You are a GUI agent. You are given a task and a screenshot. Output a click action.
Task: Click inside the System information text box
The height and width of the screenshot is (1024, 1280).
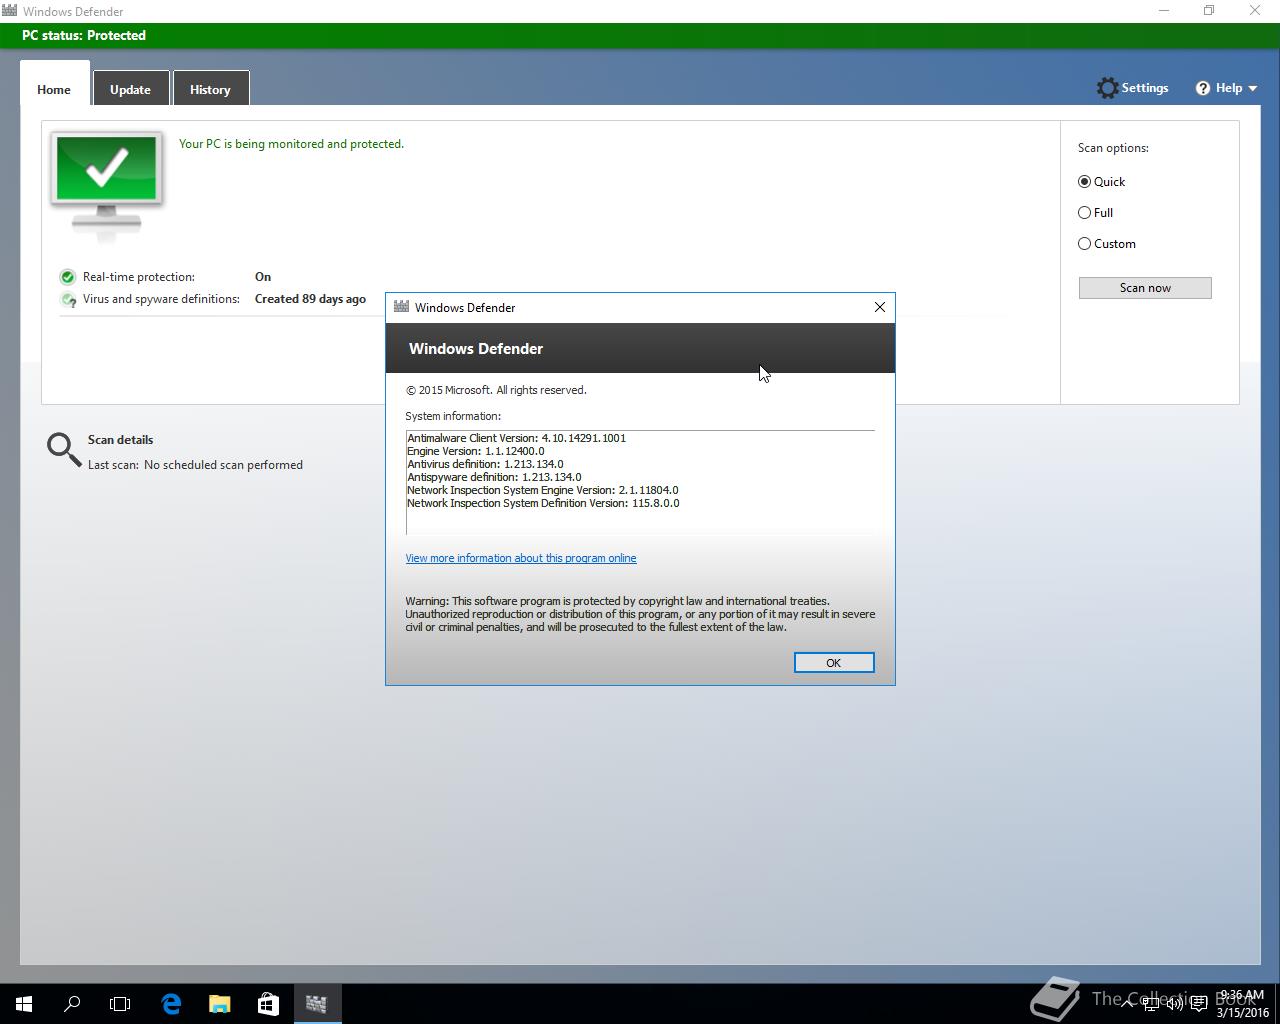[x=640, y=482]
